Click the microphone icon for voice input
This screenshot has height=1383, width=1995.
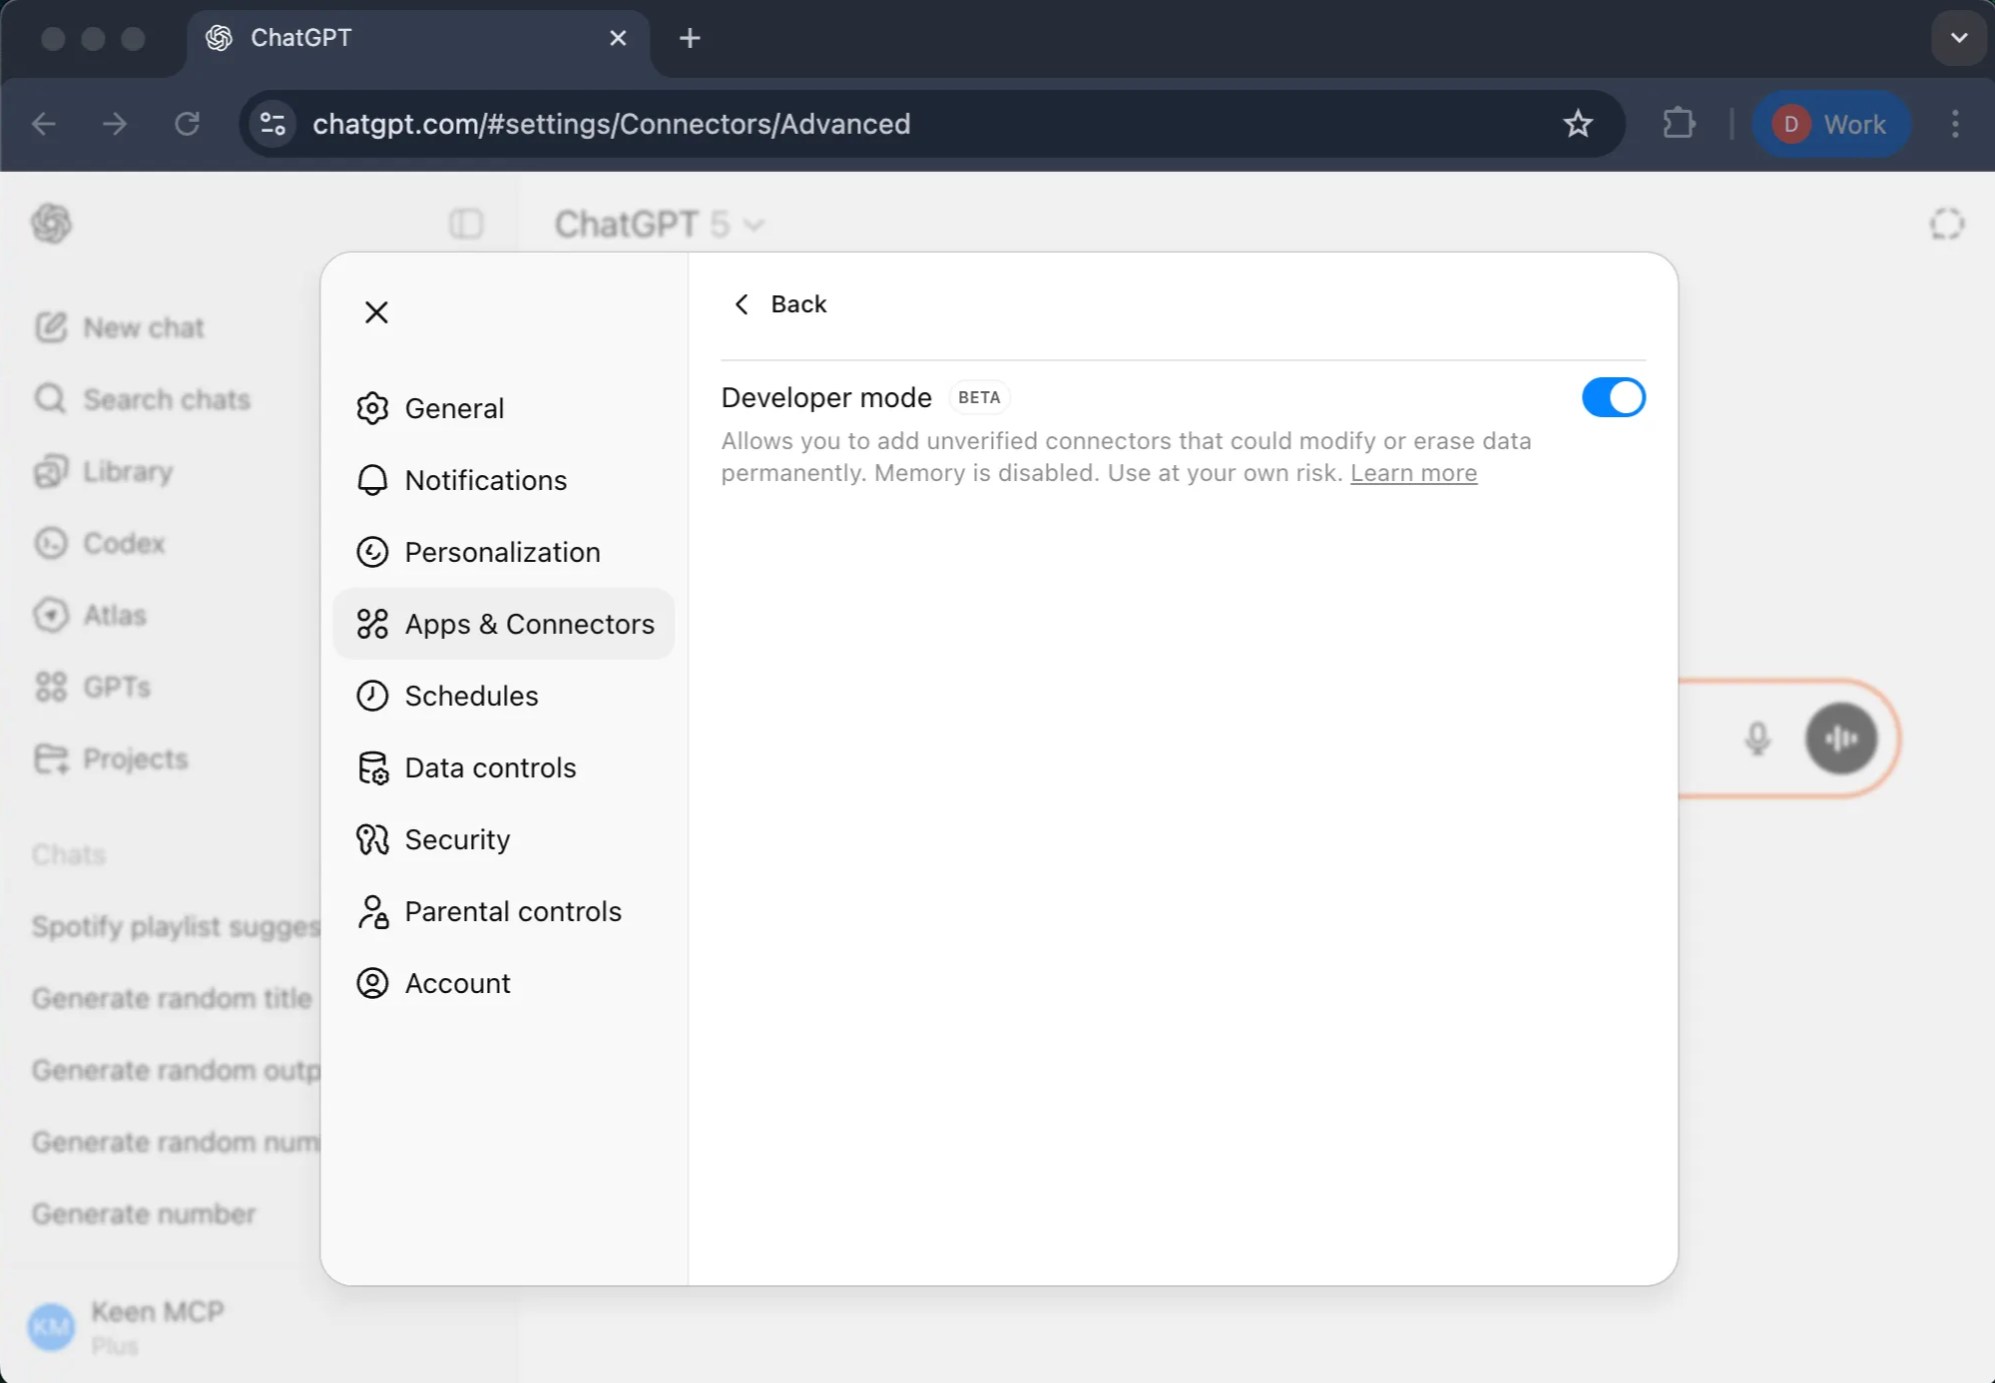1758,739
